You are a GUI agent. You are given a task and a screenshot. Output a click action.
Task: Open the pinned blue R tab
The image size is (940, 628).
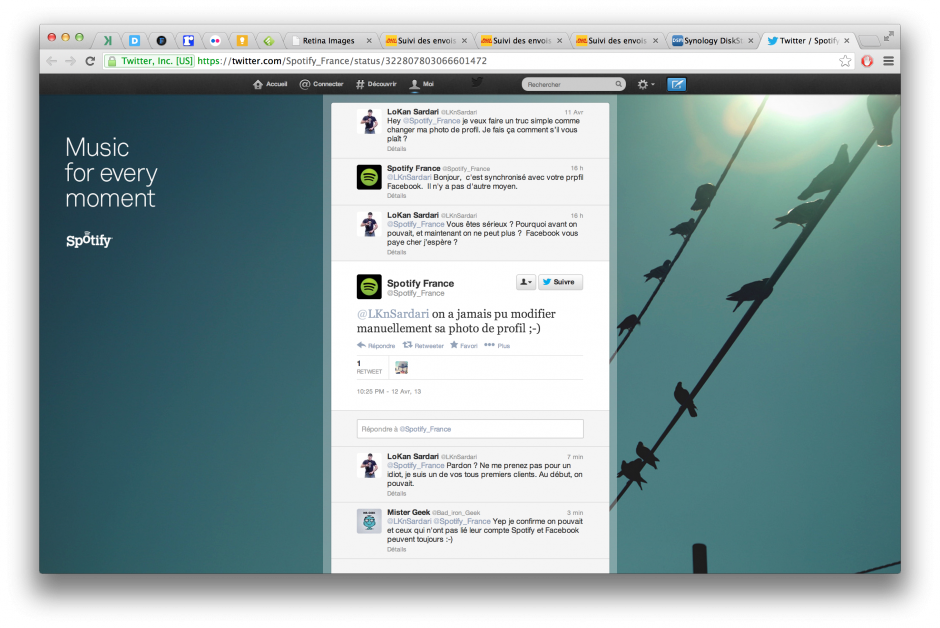coord(188,41)
